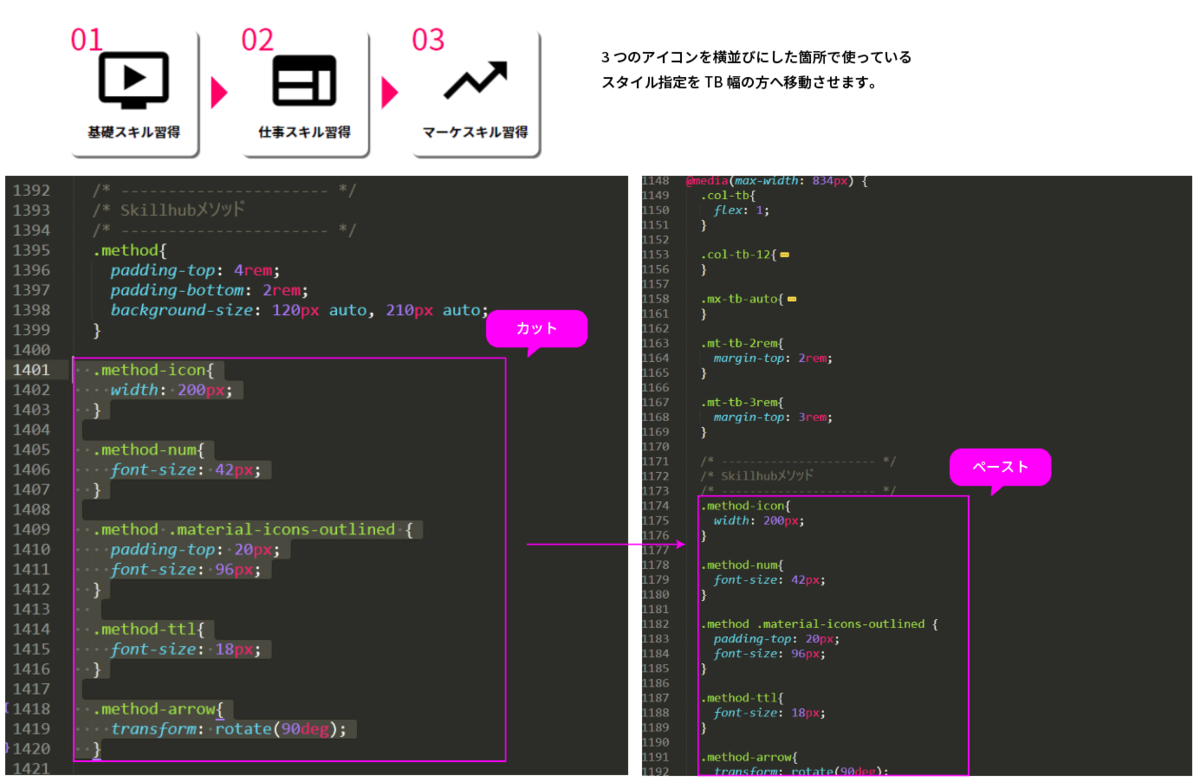Click the ペースト callout label
This screenshot has height=782, width=1200.
(1001, 466)
